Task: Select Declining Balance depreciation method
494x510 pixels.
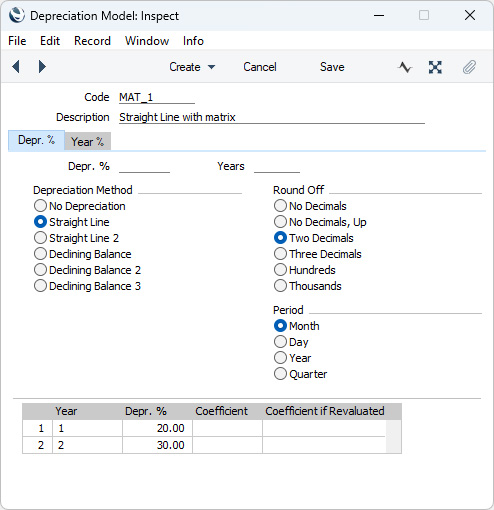Action: 83,254
